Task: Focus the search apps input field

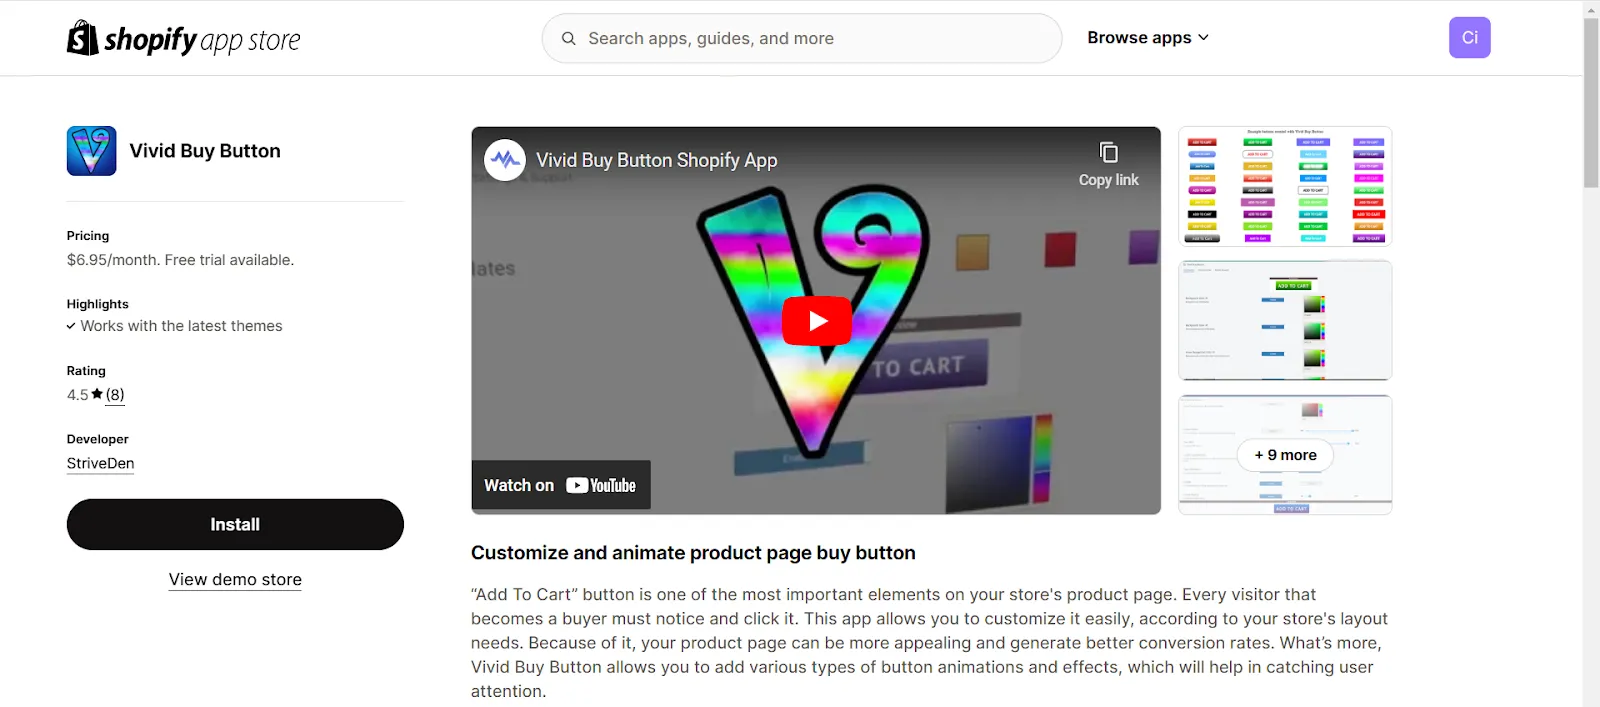Action: click(802, 38)
